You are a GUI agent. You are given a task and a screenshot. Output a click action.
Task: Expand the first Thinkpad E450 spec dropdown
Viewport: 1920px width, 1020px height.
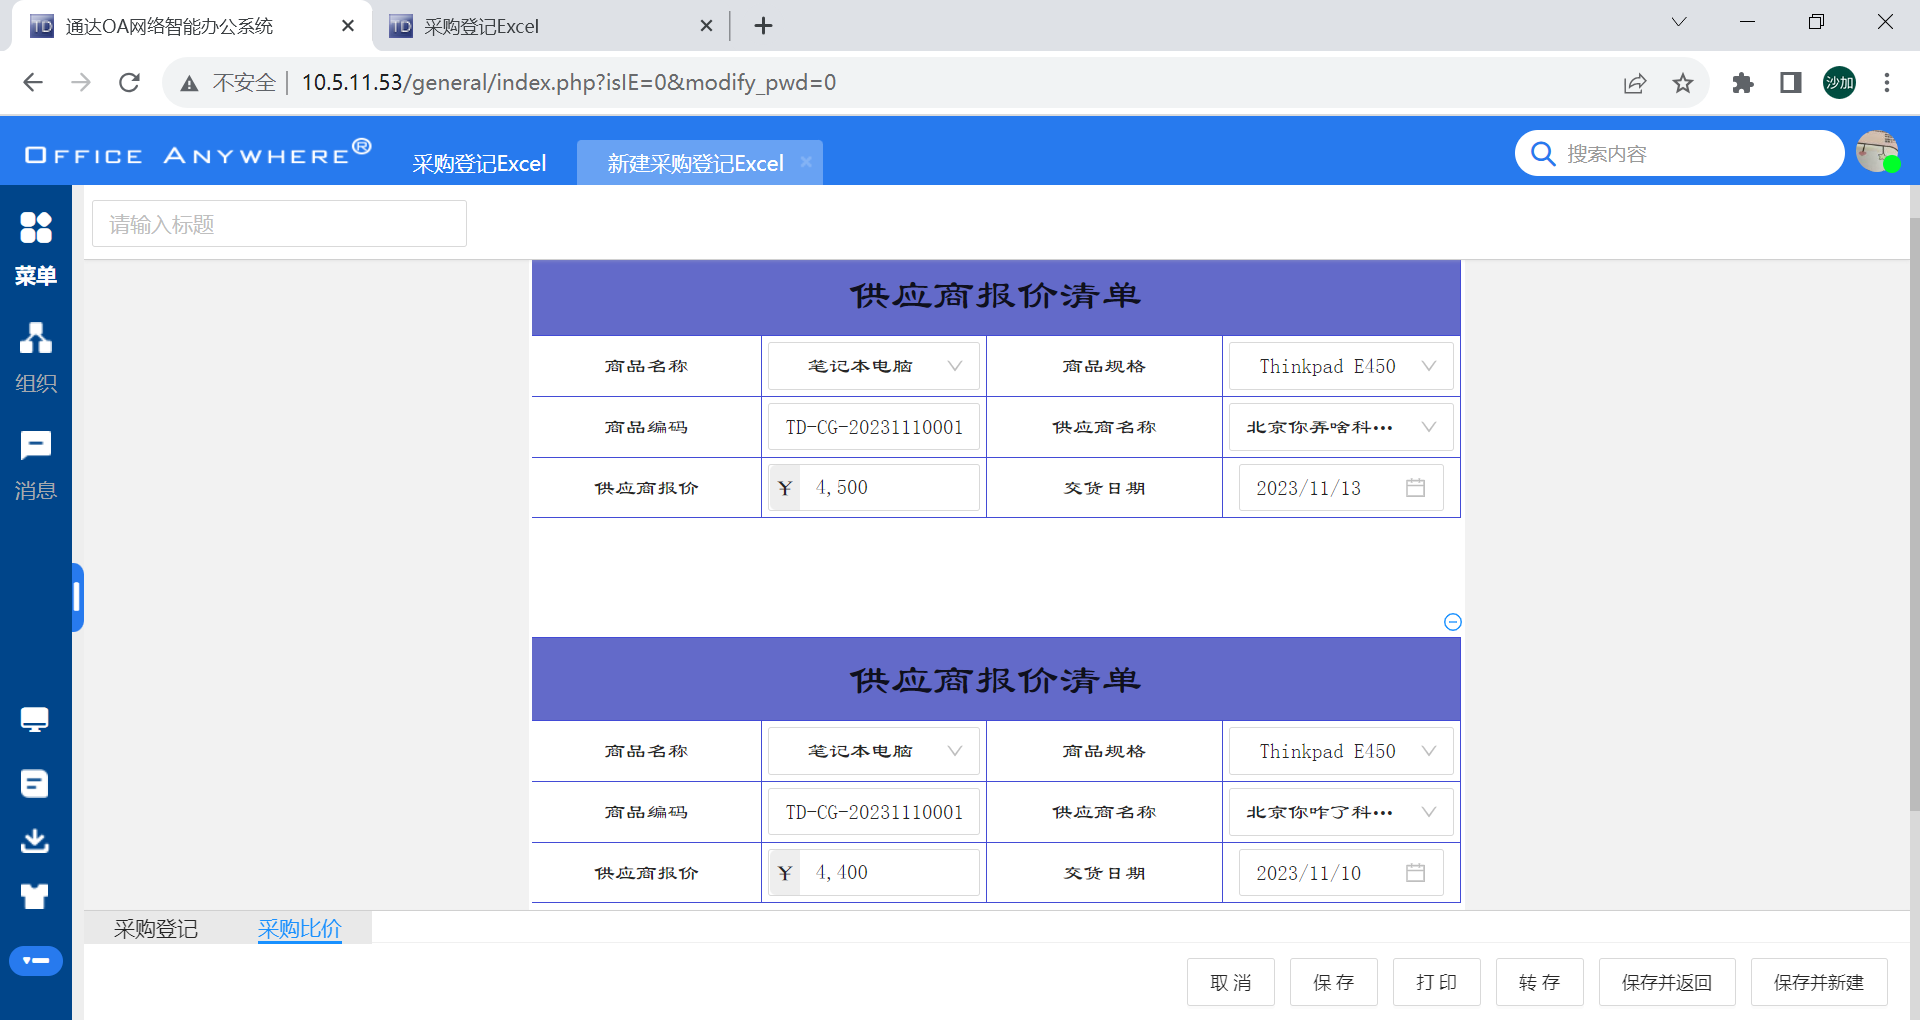point(1428,366)
